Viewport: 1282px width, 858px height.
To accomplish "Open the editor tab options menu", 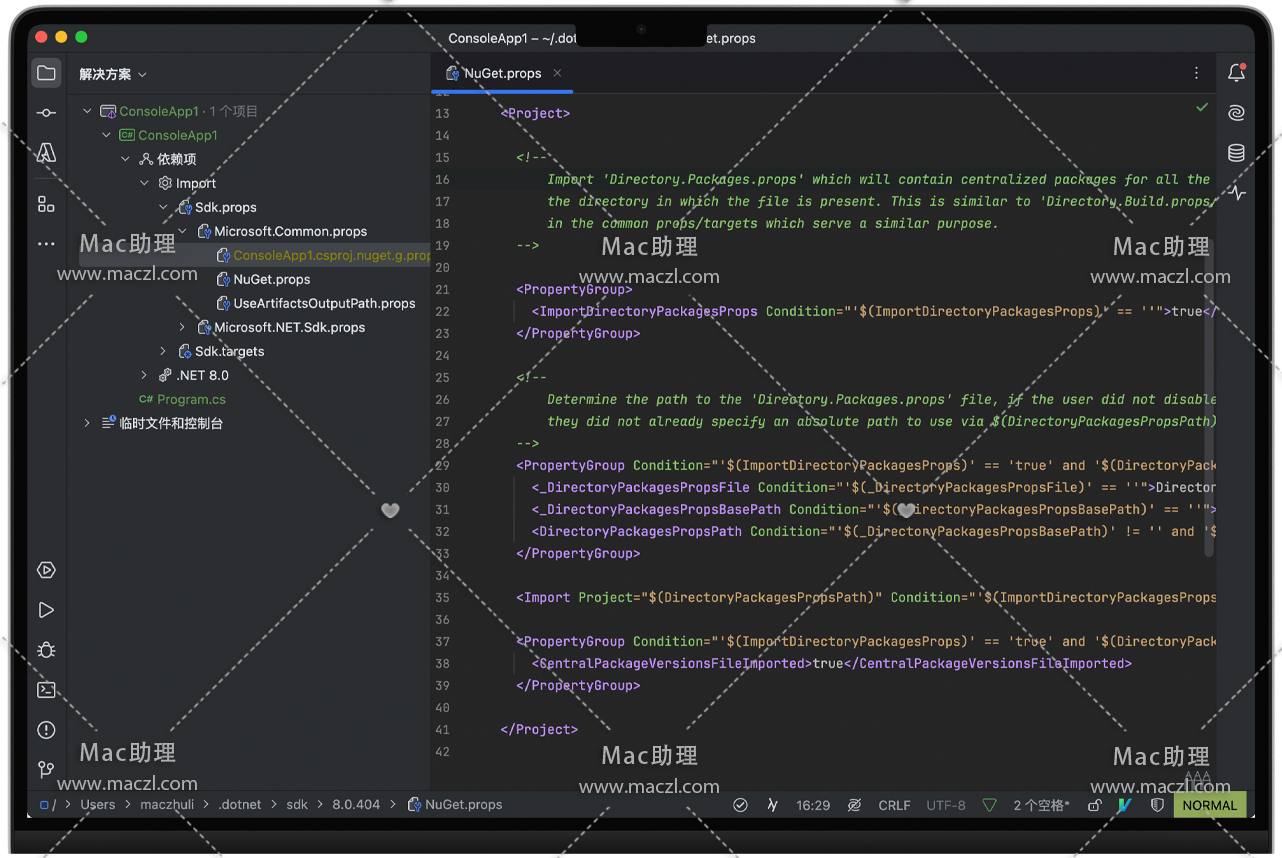I will click(1196, 73).
